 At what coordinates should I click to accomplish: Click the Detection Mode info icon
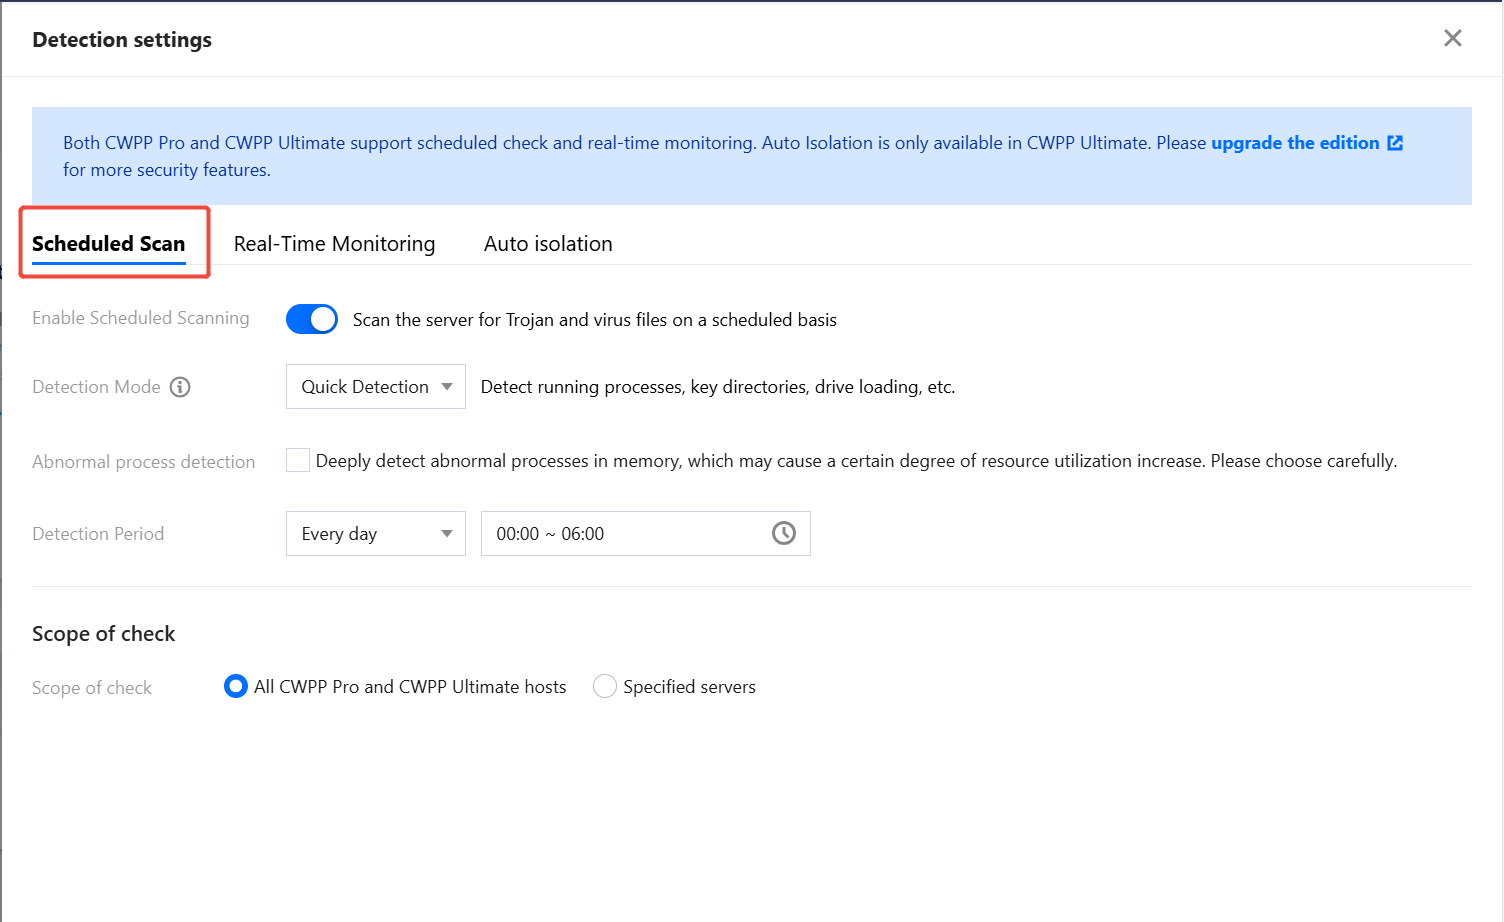point(180,387)
